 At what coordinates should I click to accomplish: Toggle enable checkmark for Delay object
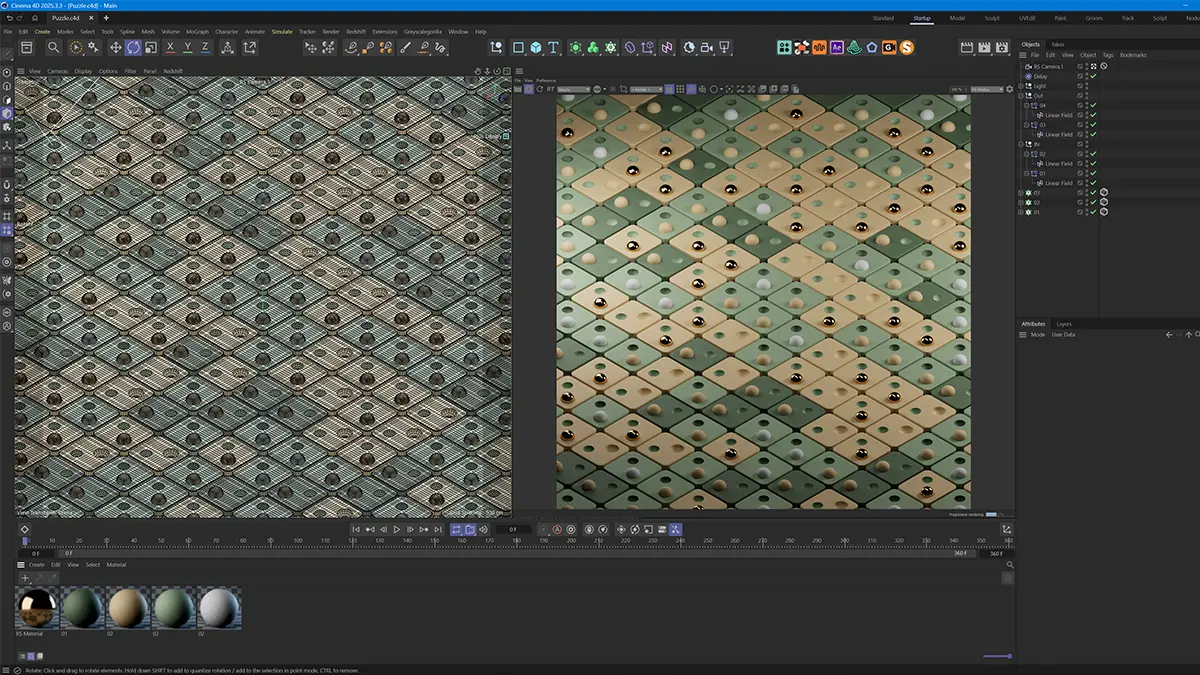1094,76
